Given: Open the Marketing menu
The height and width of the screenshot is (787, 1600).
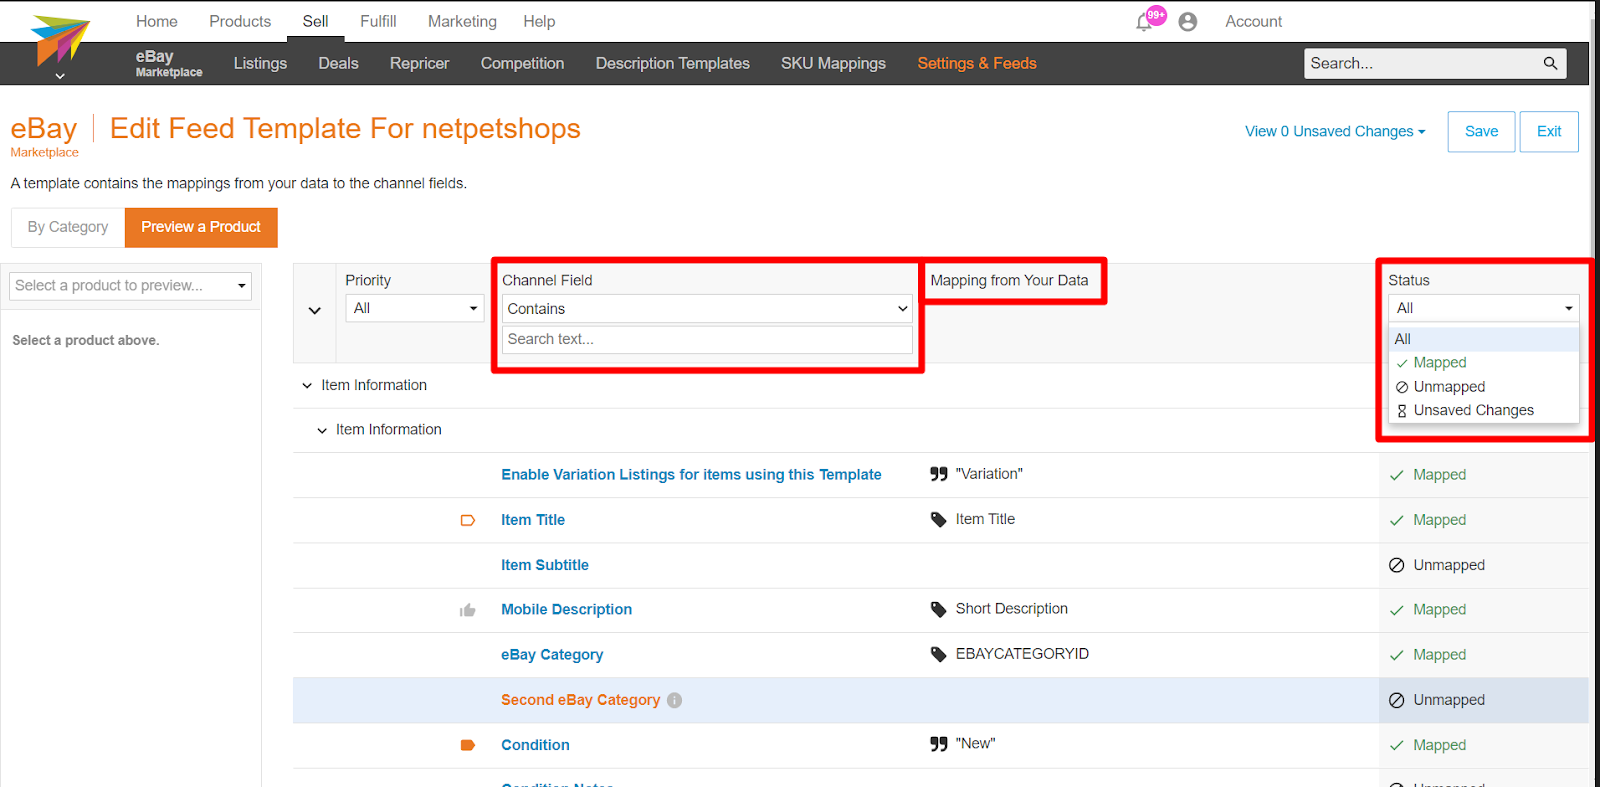Looking at the screenshot, I should 462,21.
